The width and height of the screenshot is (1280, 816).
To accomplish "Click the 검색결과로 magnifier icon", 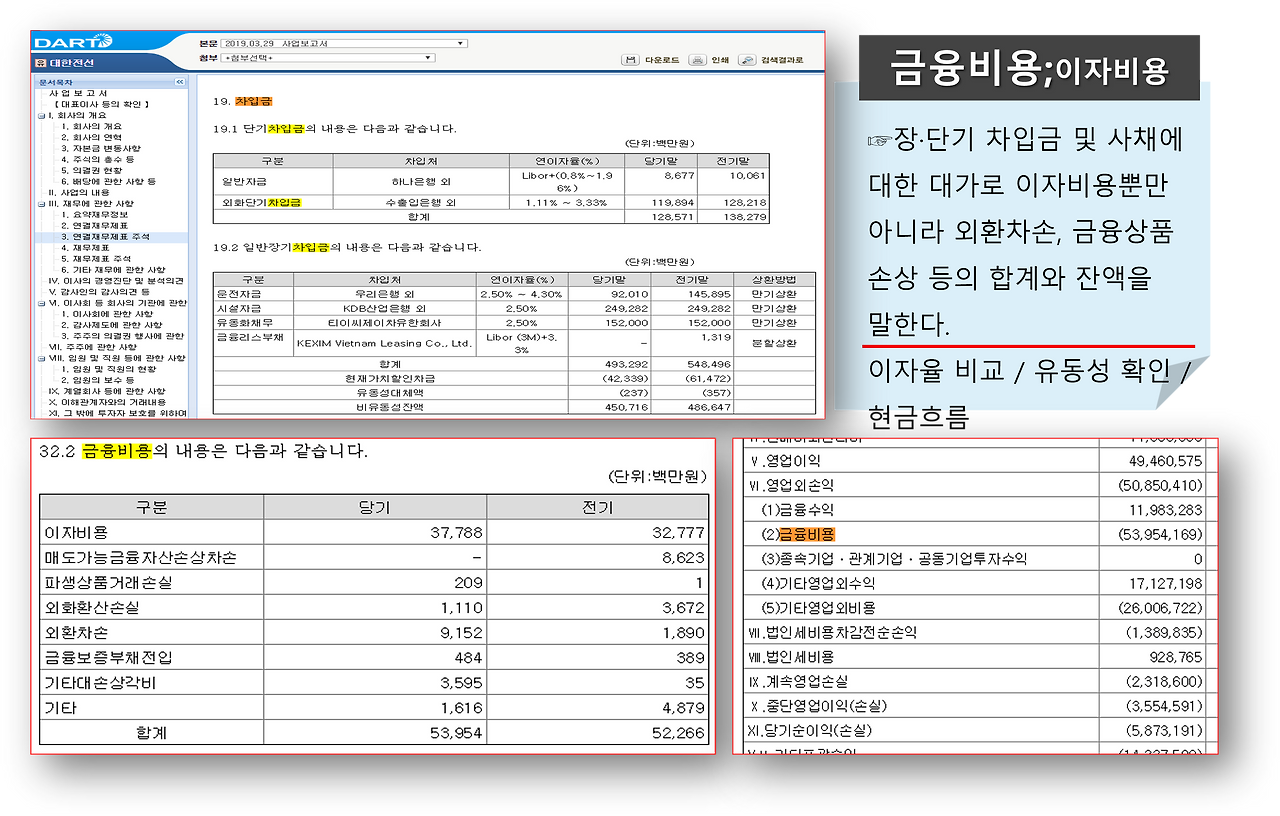I will pyautogui.click(x=747, y=60).
